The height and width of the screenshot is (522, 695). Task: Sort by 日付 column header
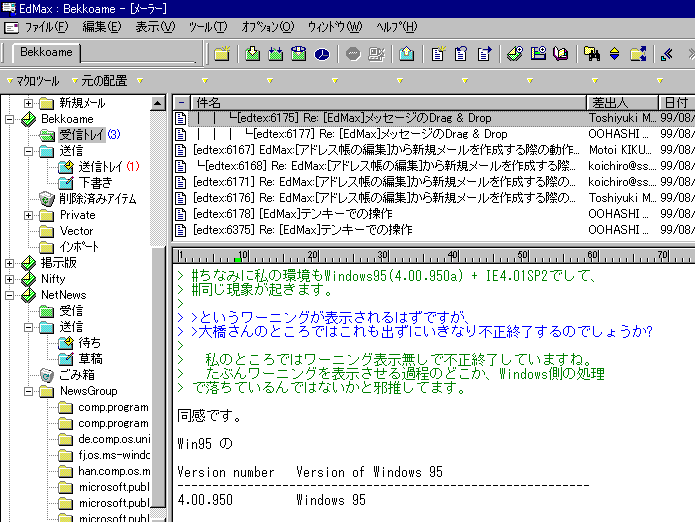point(676,103)
